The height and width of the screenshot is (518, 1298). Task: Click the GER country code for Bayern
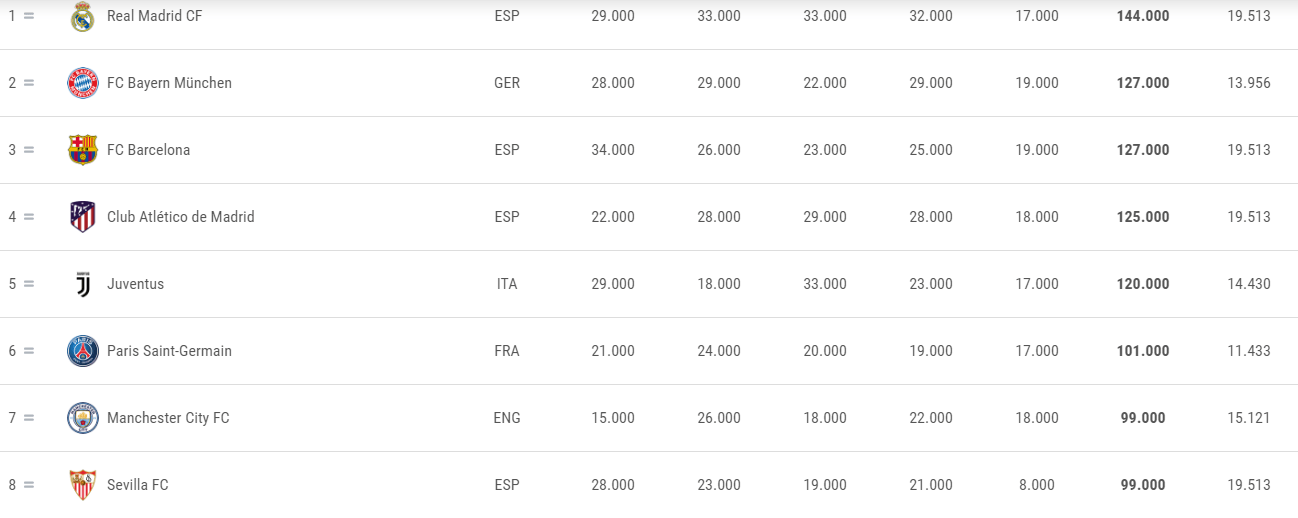pos(507,83)
